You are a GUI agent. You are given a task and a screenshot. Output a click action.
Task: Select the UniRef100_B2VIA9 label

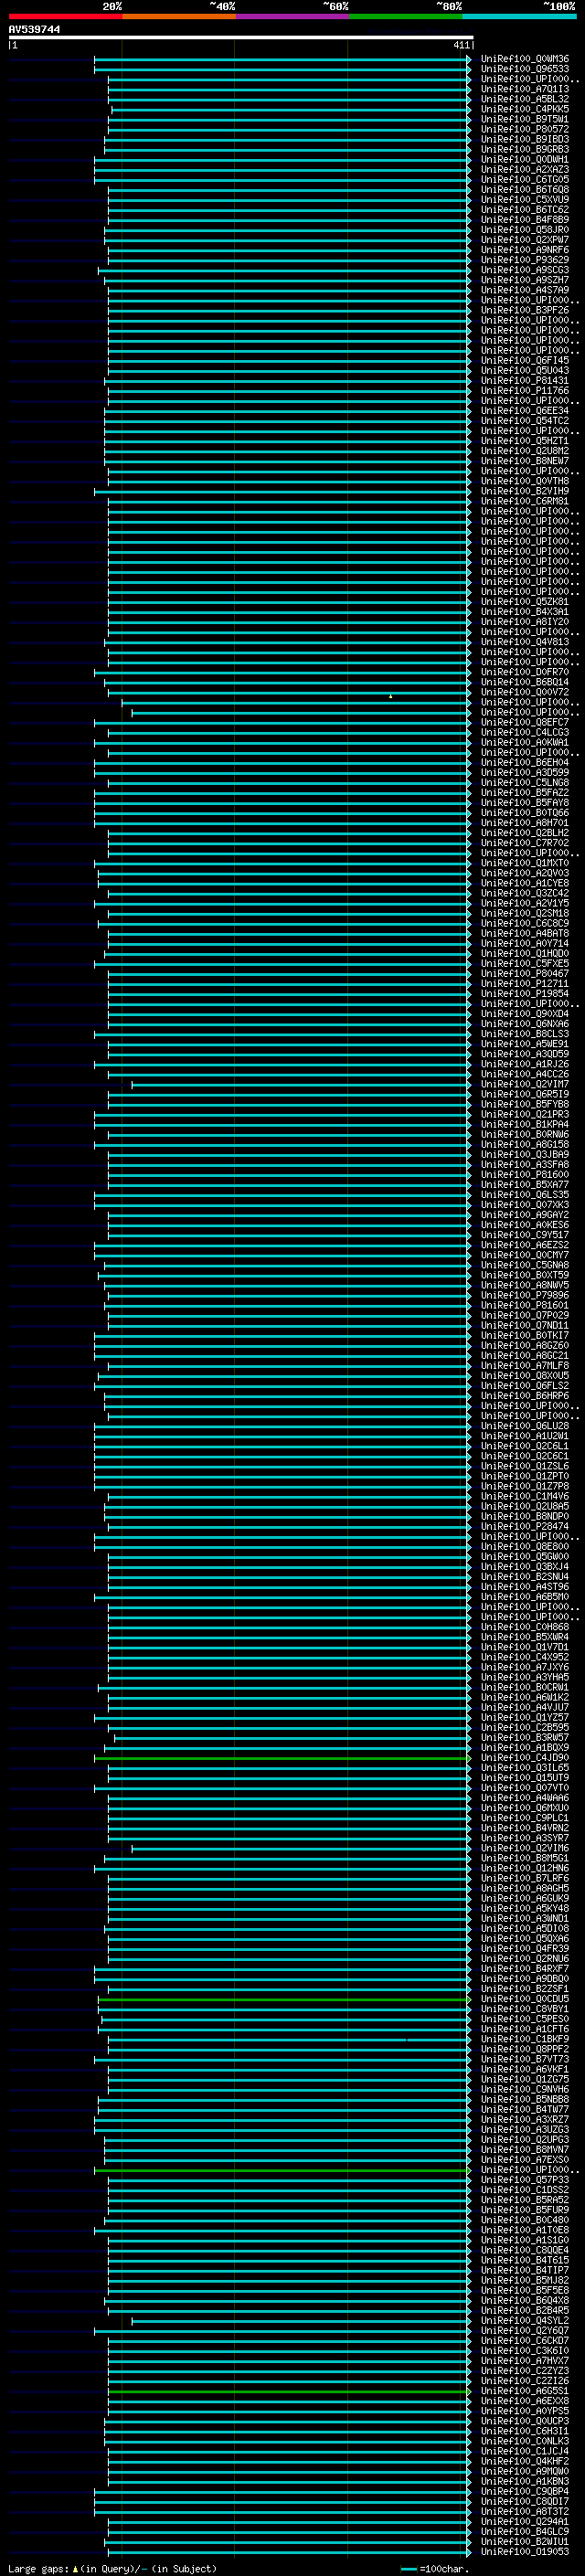pyautogui.click(x=524, y=491)
